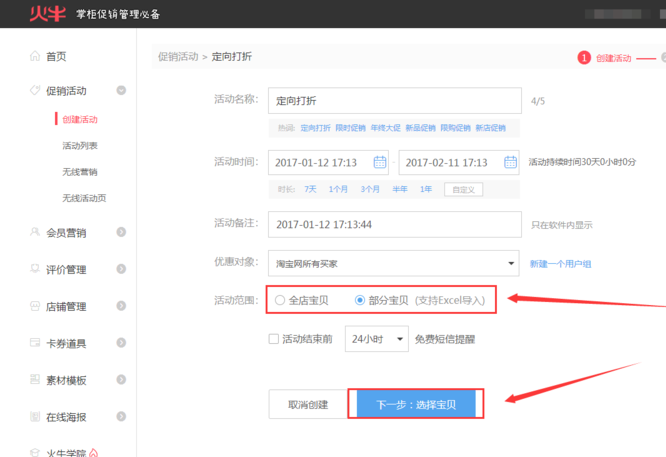This screenshot has width=666, height=457.
Task: Open 无线营销 in the sidebar
Action: 80,172
